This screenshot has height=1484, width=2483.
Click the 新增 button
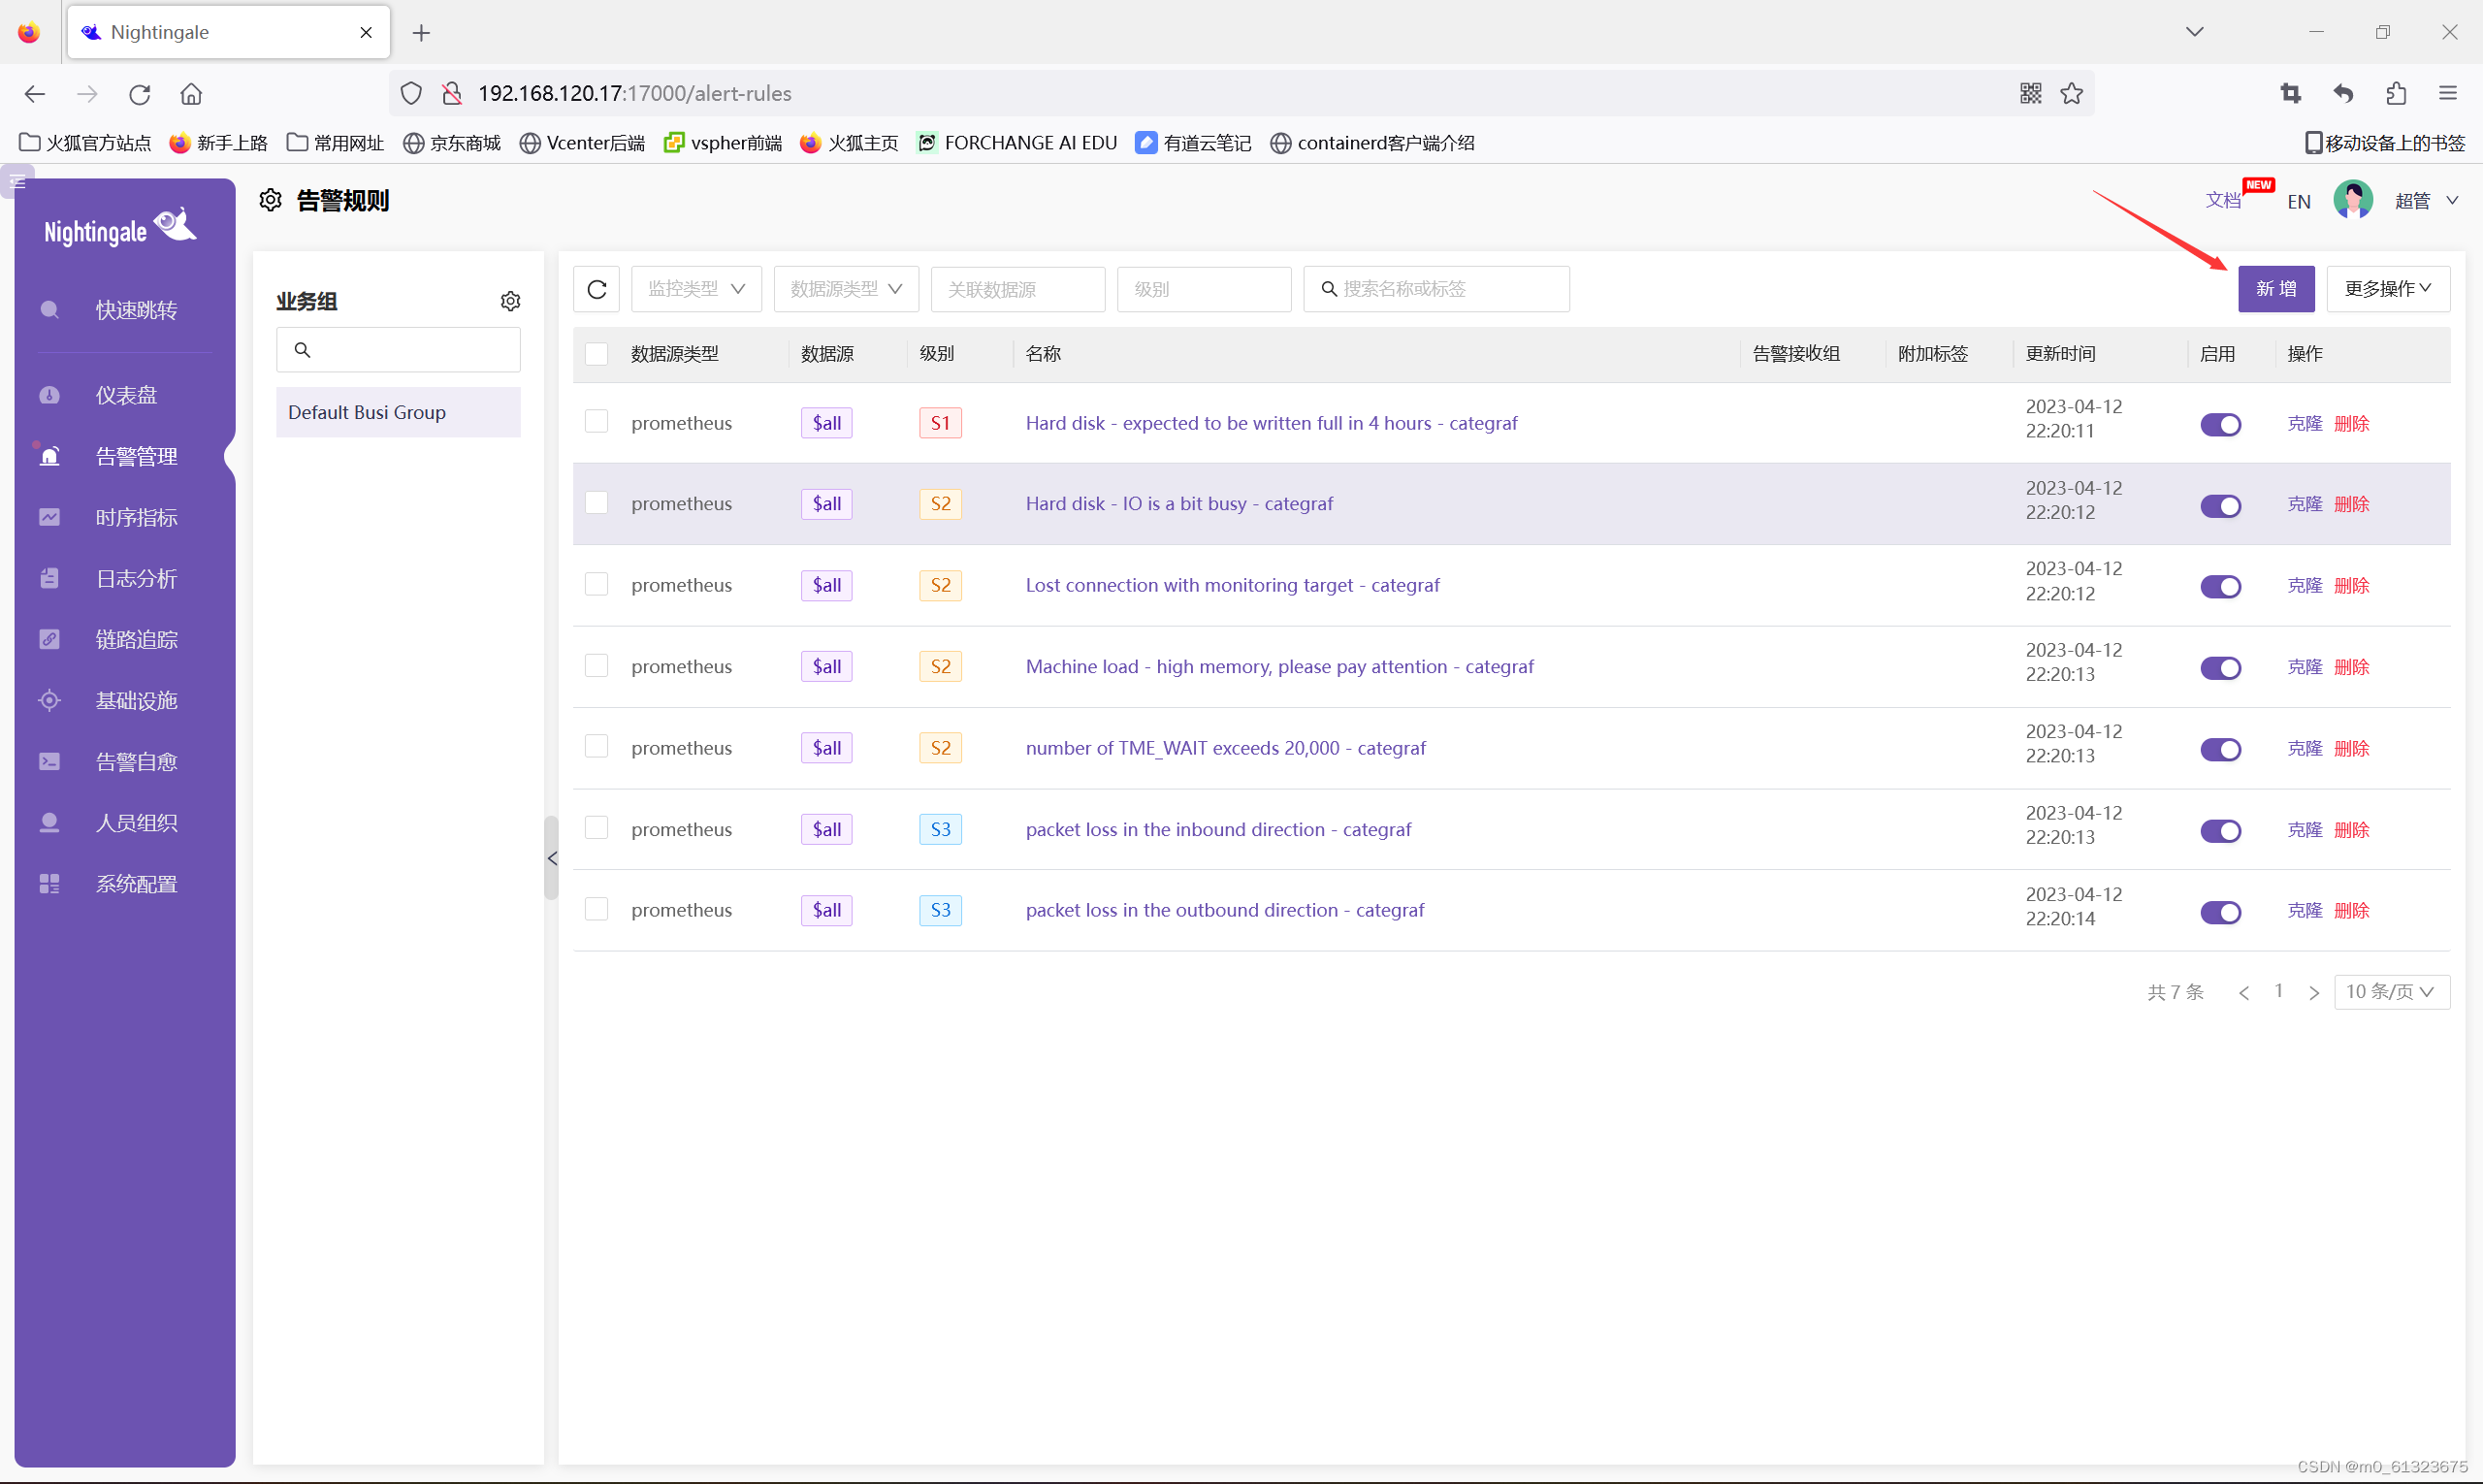(2275, 289)
